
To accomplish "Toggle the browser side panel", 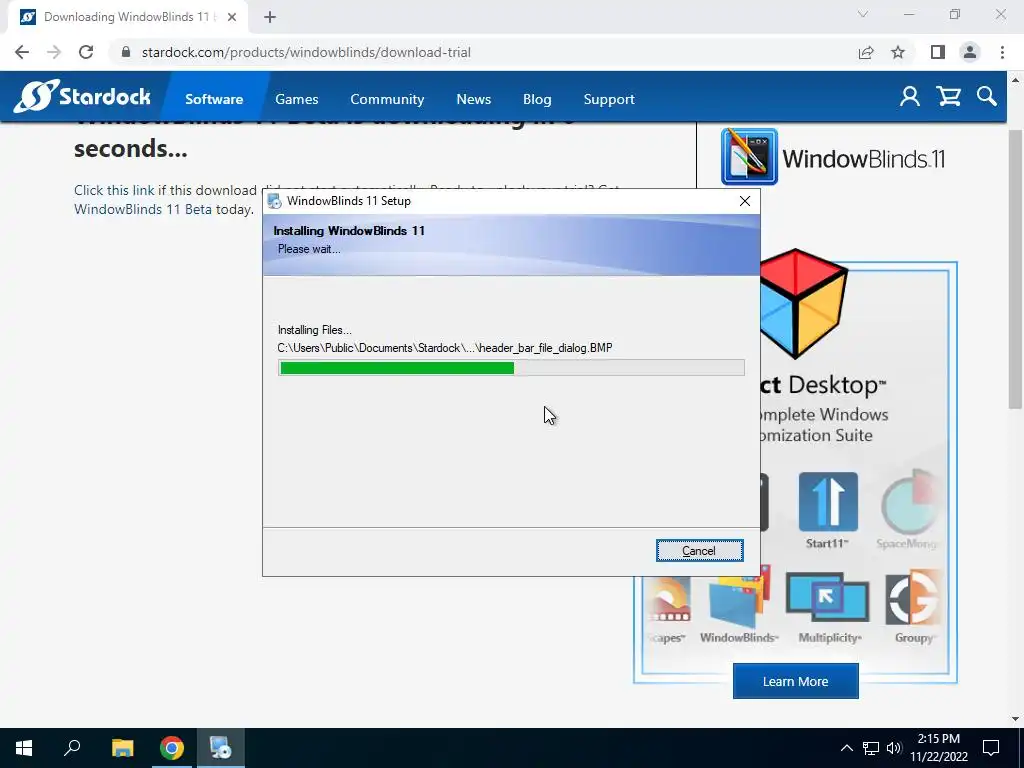I will [x=938, y=52].
